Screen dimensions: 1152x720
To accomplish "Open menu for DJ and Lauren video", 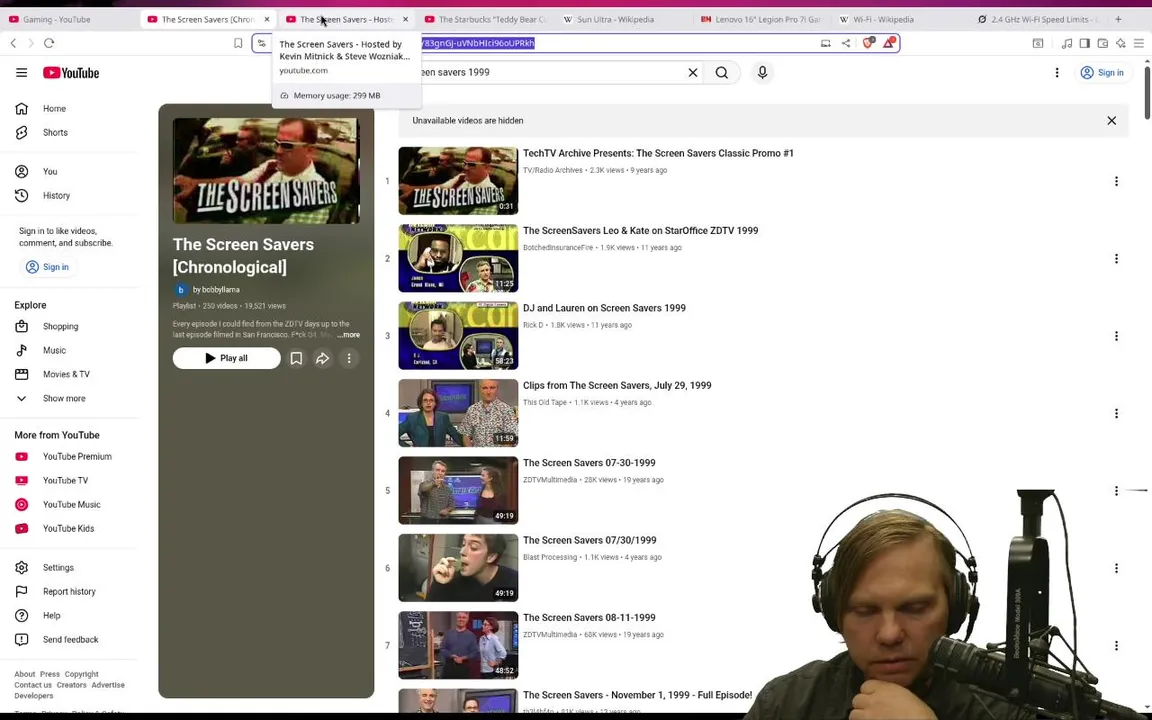I will 1116,336.
